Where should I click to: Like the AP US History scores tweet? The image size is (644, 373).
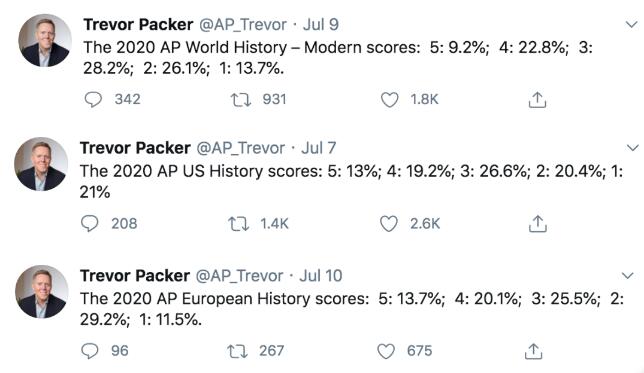pyautogui.click(x=389, y=224)
